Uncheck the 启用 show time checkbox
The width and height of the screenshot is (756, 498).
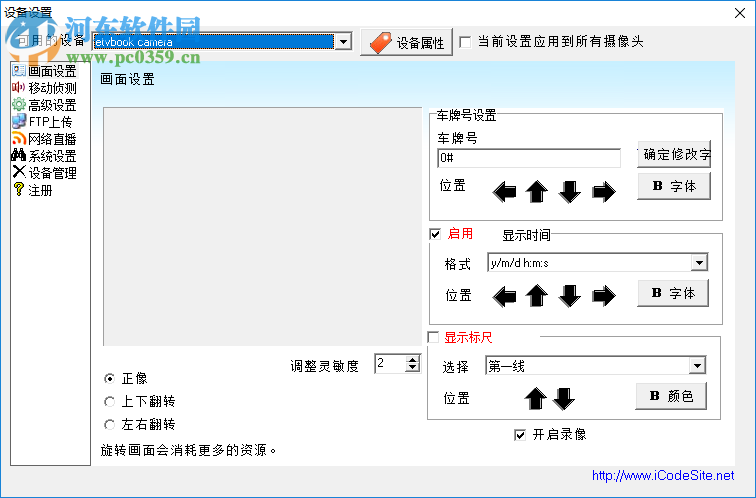[x=435, y=234]
